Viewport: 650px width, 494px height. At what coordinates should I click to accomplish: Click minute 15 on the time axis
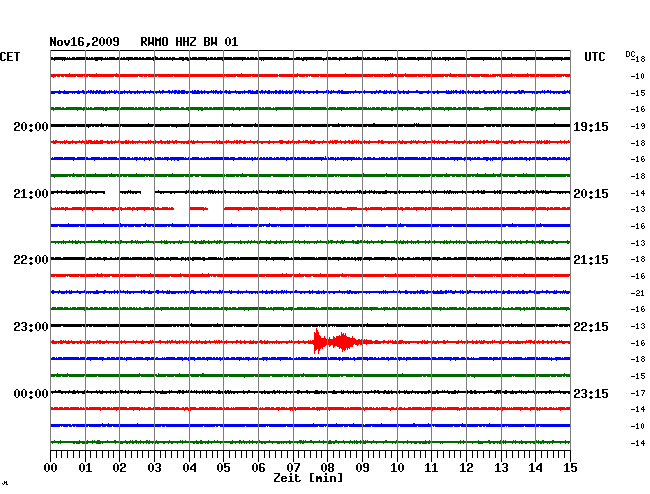pyautogui.click(x=570, y=468)
